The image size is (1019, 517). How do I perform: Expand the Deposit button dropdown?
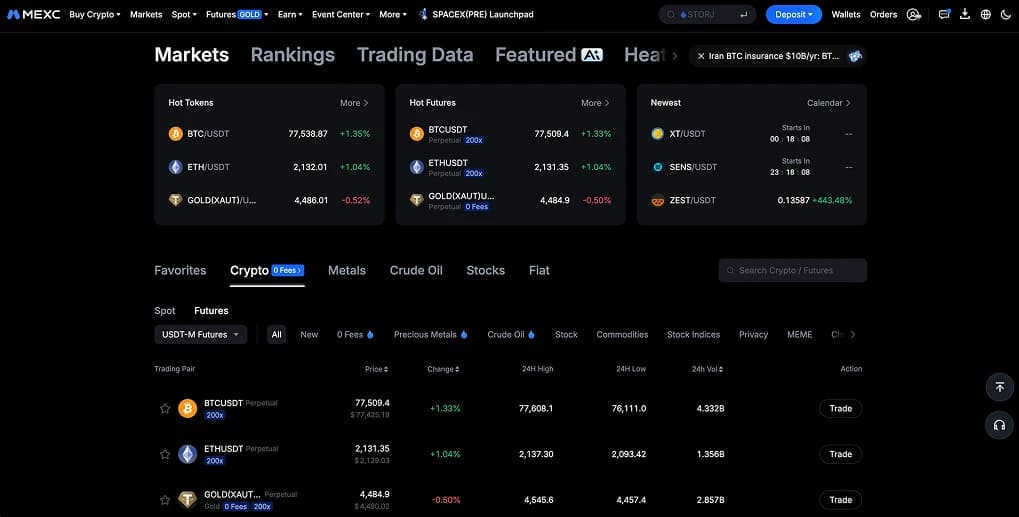pyautogui.click(x=793, y=14)
